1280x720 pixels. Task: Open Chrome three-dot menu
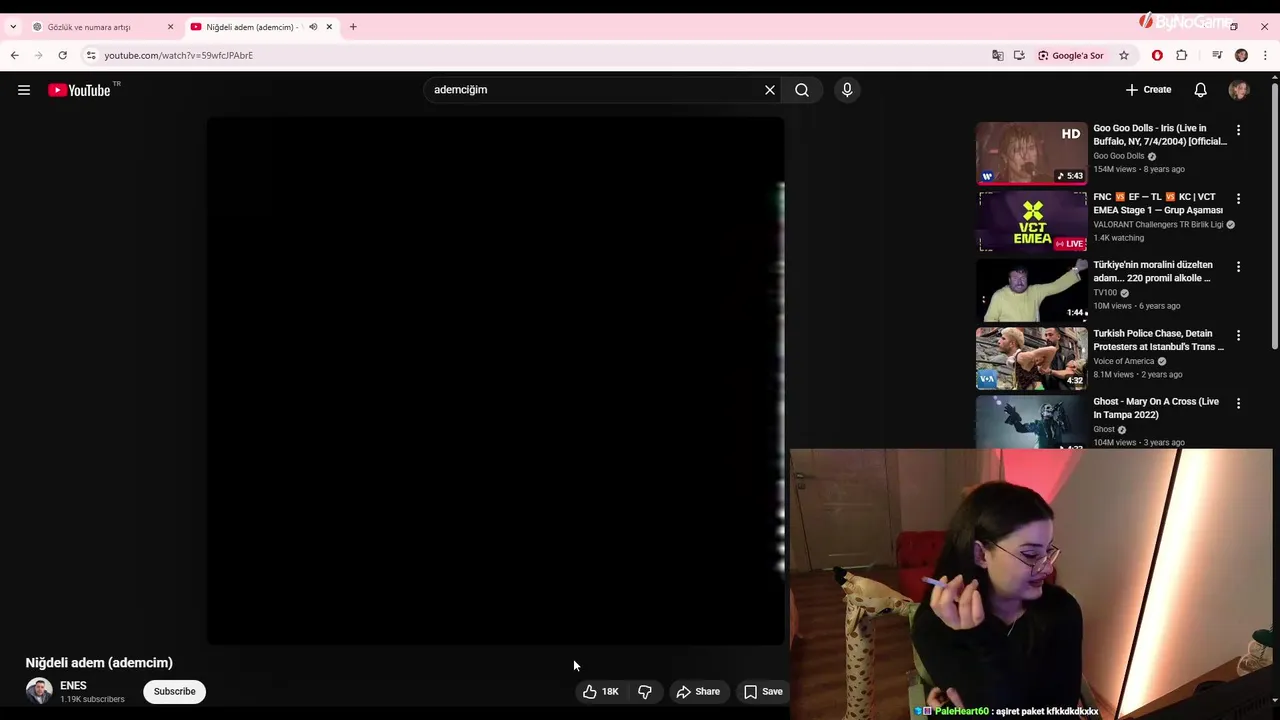1265,55
